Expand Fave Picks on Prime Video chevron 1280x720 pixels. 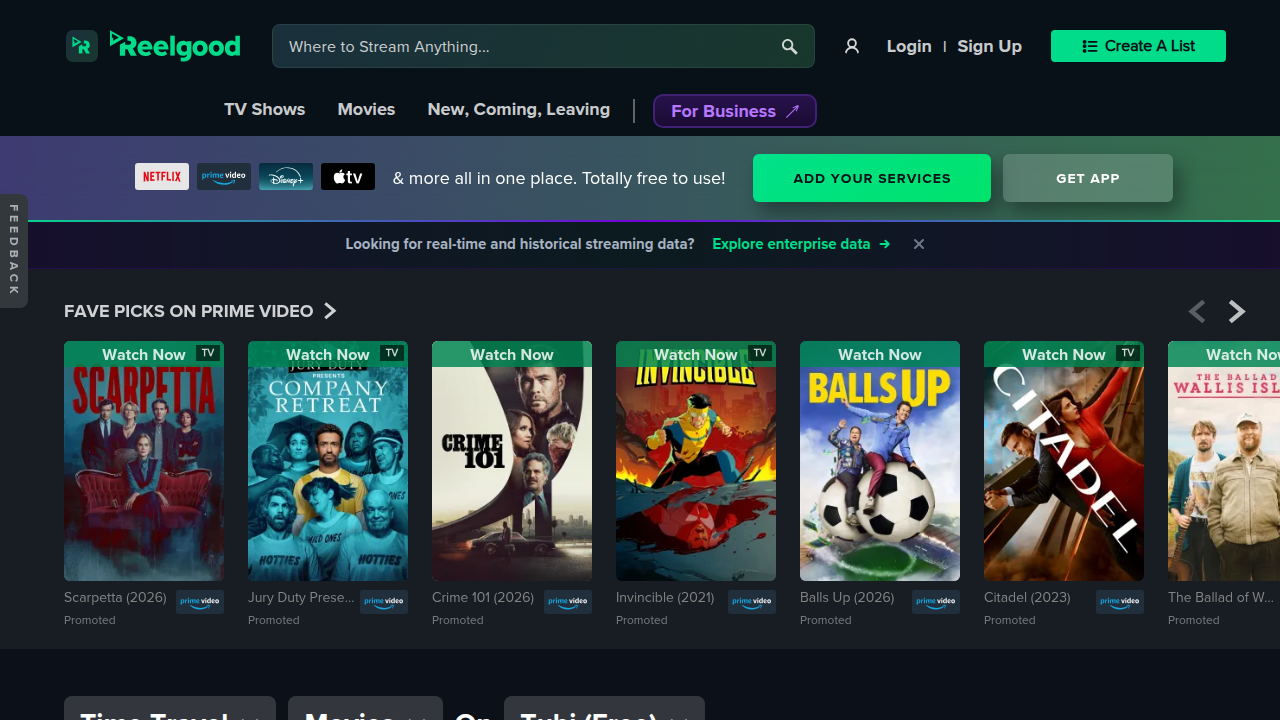pyautogui.click(x=330, y=311)
